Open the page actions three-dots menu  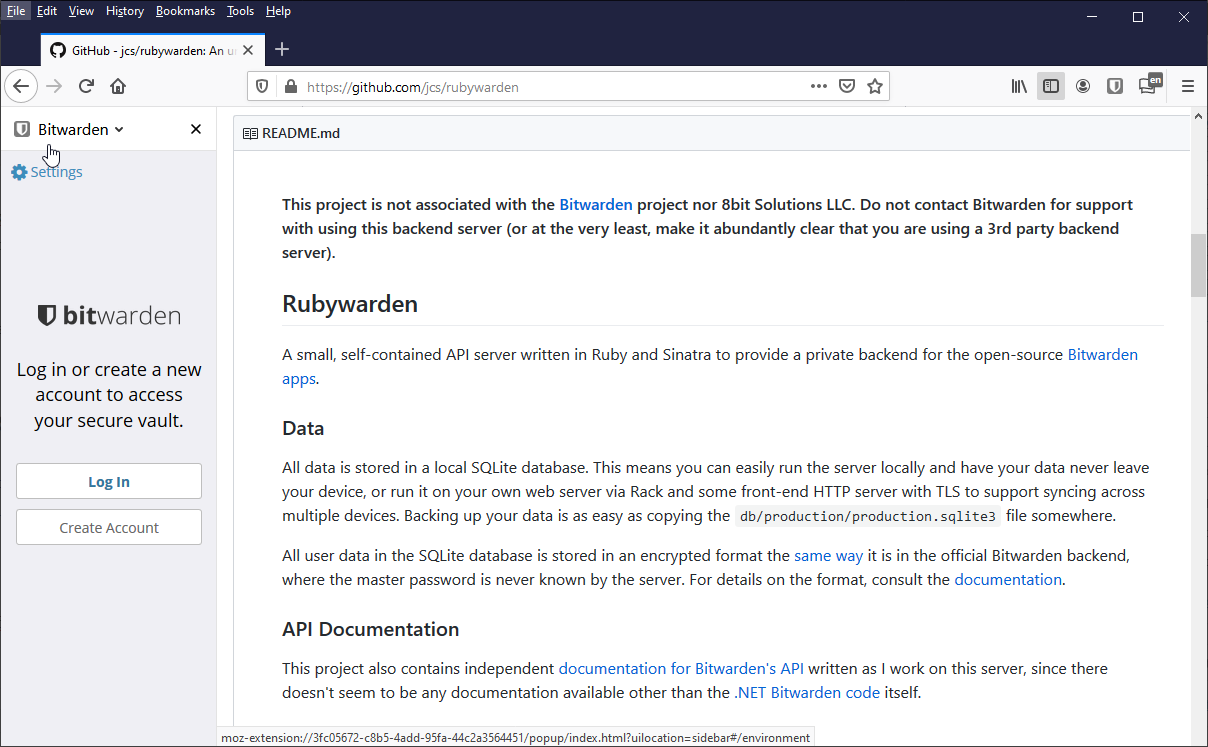(819, 86)
